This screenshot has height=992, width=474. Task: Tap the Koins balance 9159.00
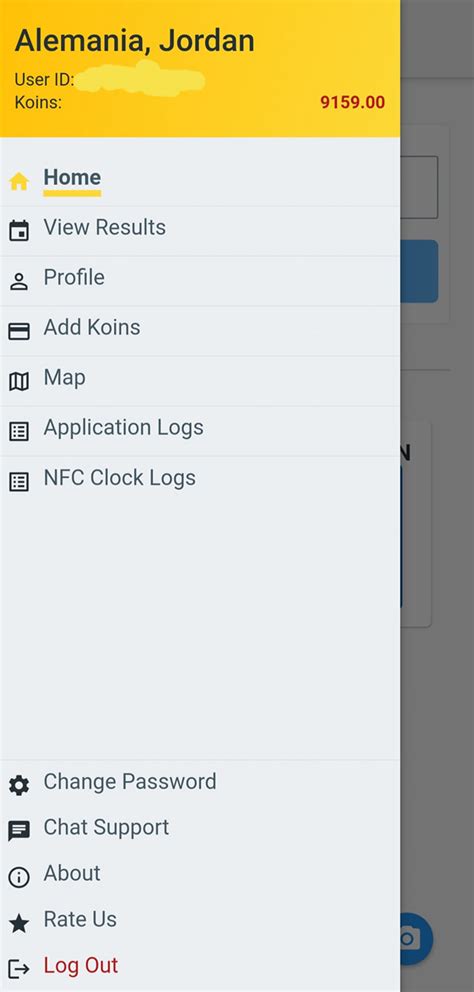[352, 102]
